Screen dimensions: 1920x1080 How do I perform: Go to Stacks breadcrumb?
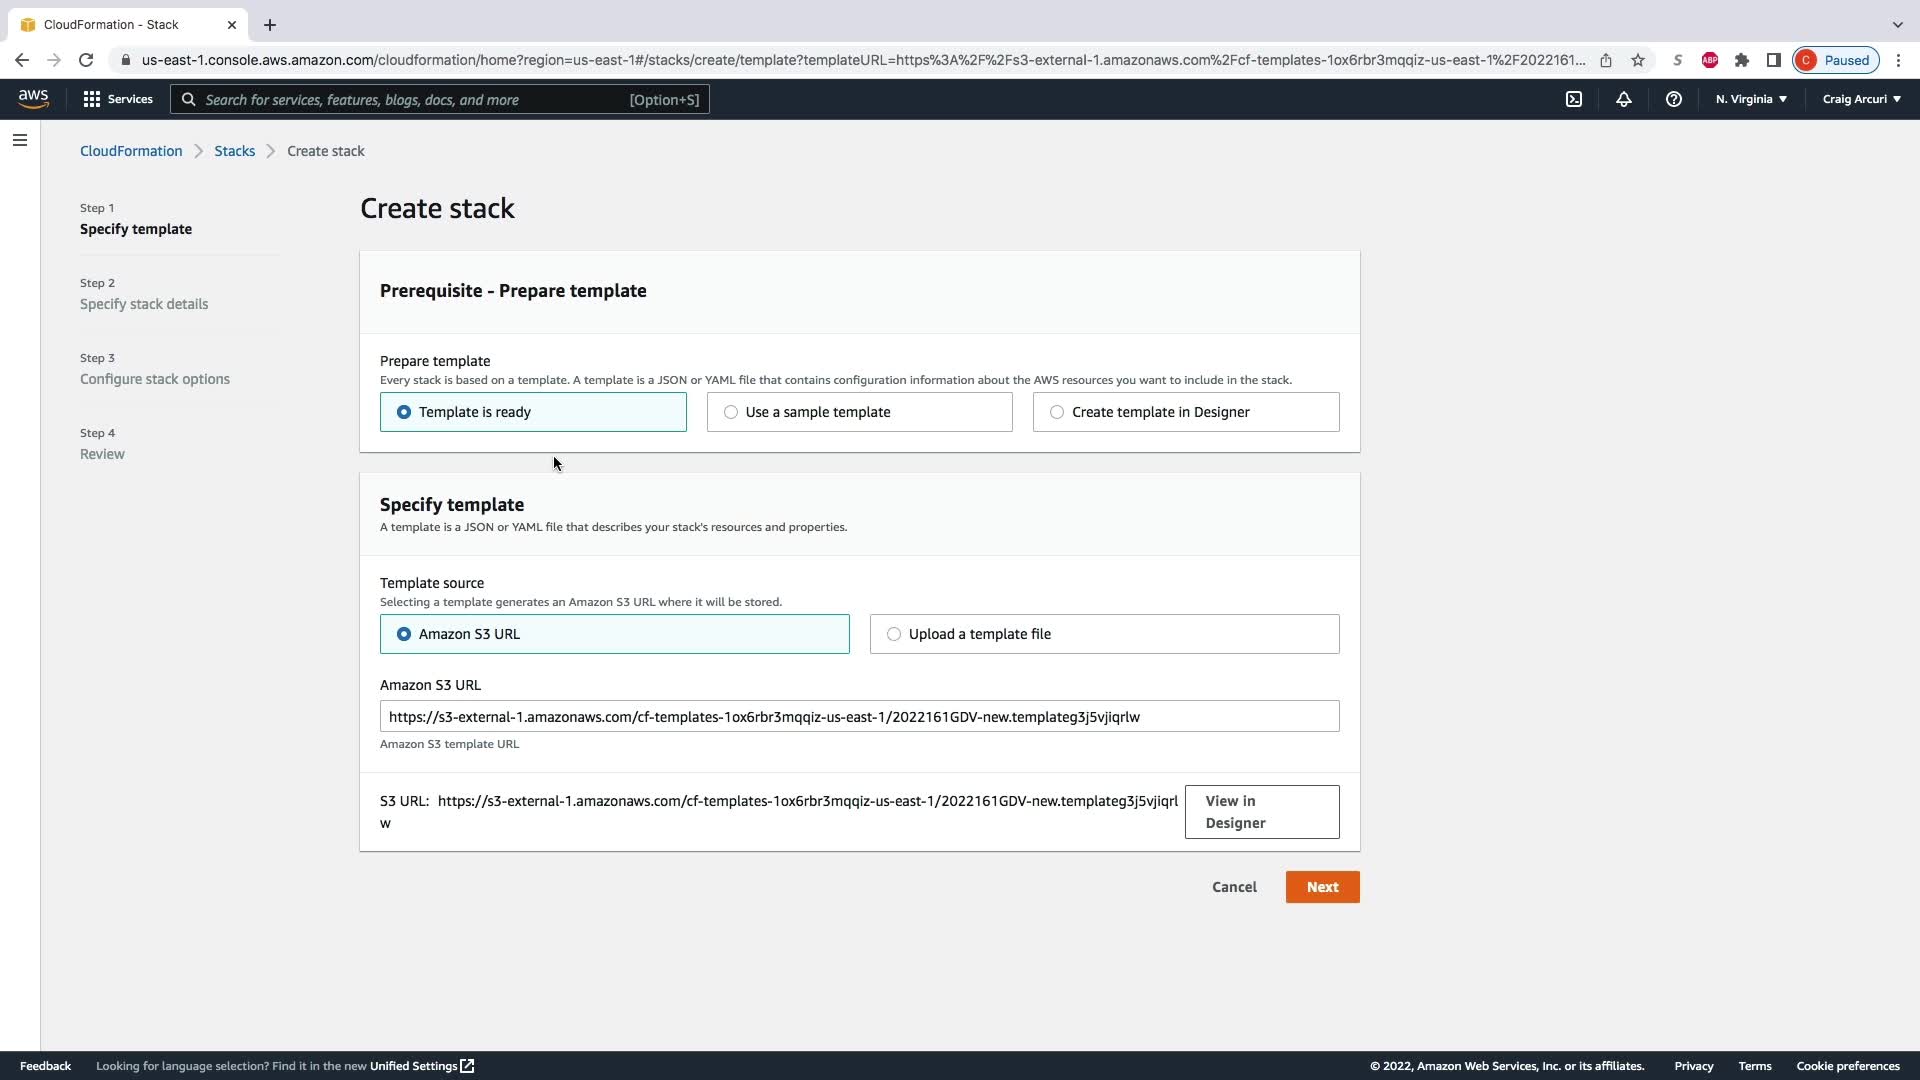click(234, 151)
